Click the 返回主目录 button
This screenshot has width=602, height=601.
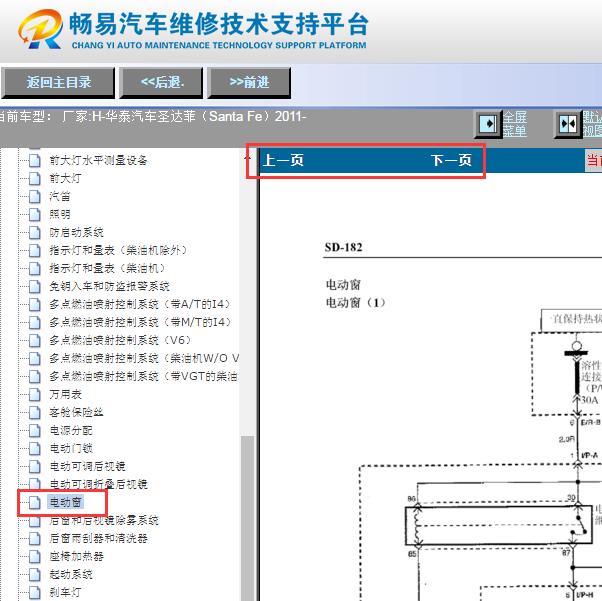[58, 83]
